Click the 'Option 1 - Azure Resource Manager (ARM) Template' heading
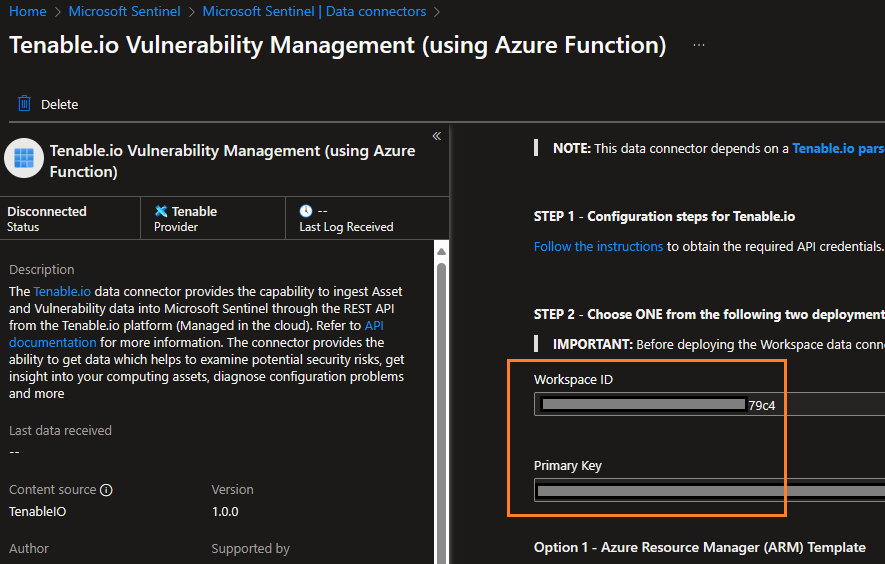Image resolution: width=885 pixels, height=564 pixels. point(700,548)
